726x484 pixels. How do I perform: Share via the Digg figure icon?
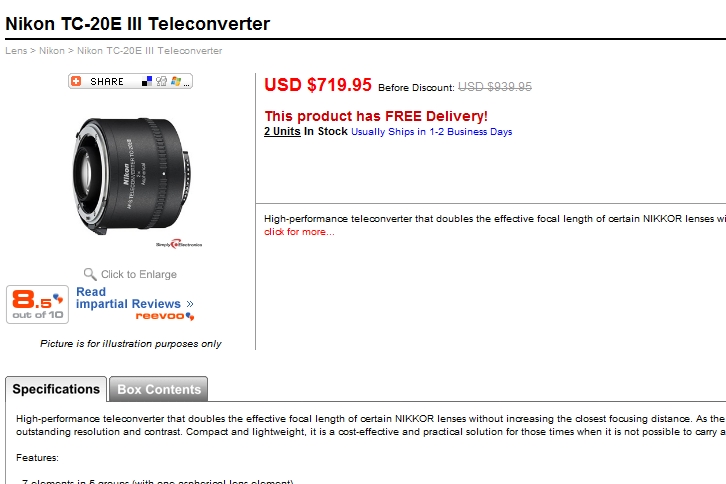(x=161, y=82)
